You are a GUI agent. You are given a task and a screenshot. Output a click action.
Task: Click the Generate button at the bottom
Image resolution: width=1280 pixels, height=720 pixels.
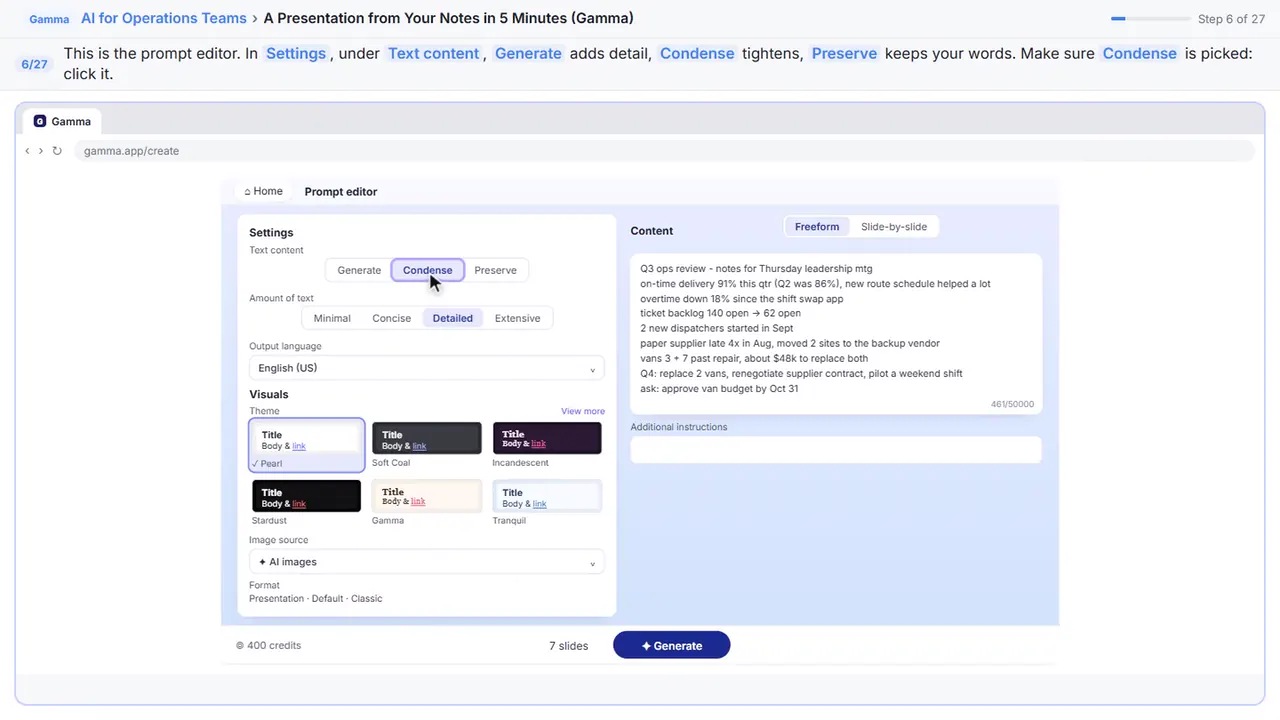tap(672, 646)
